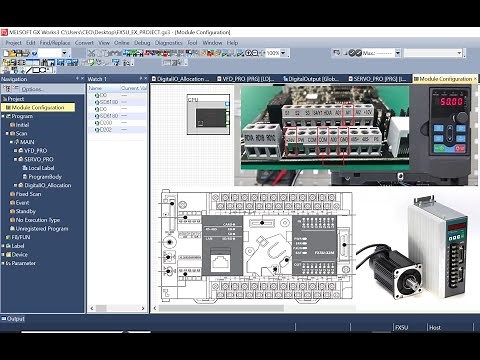Open the Window menu
The height and width of the screenshot is (360, 480).
212,43
